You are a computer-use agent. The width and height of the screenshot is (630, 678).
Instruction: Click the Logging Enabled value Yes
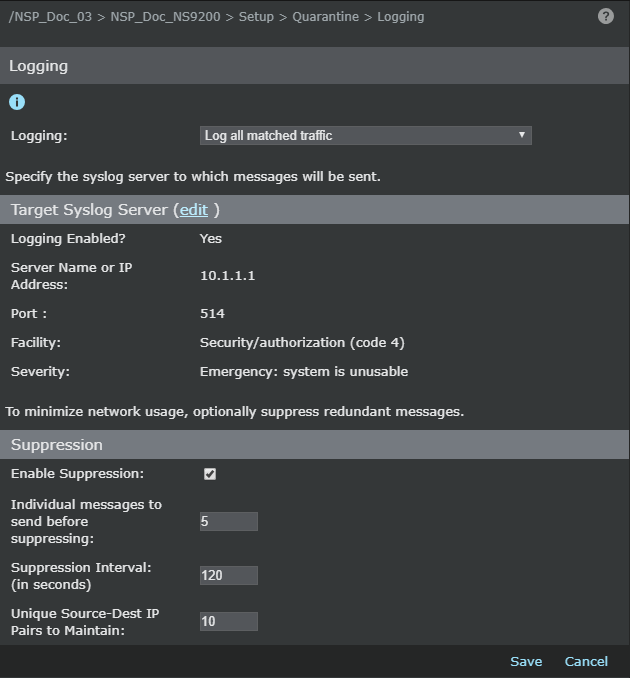(211, 239)
